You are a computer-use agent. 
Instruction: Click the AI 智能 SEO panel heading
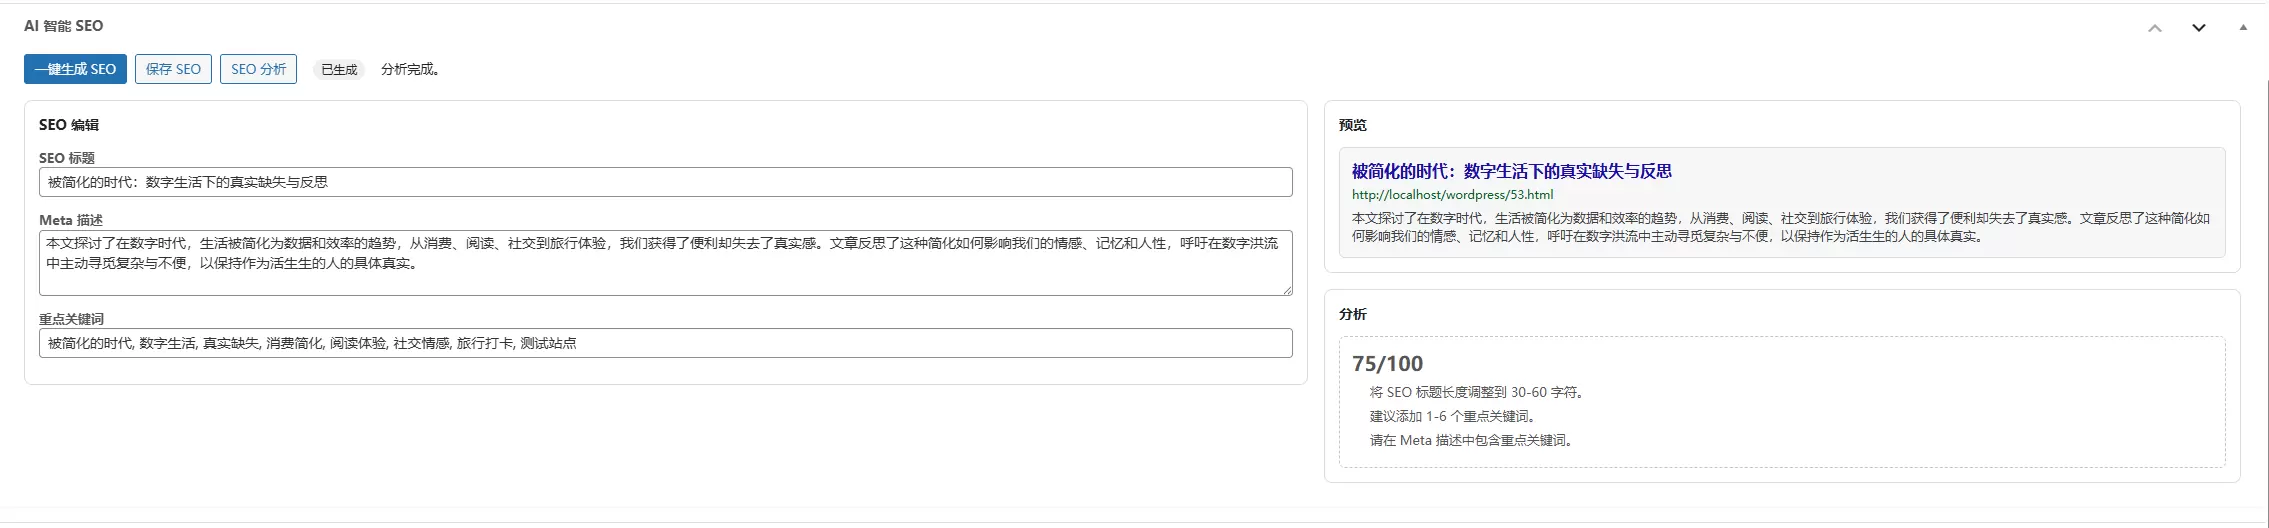pyautogui.click(x=63, y=26)
